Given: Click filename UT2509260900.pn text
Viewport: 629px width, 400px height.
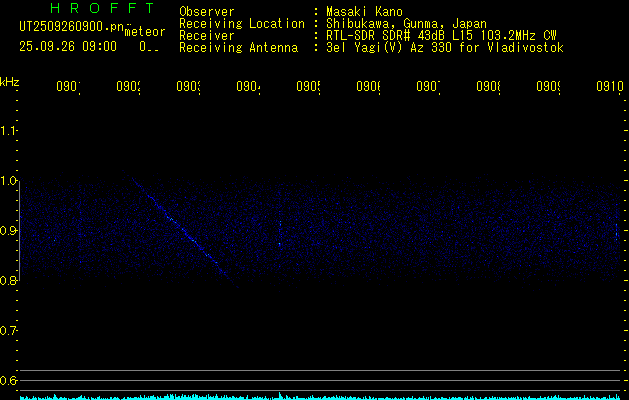Looking at the screenshot, I should (72, 27).
